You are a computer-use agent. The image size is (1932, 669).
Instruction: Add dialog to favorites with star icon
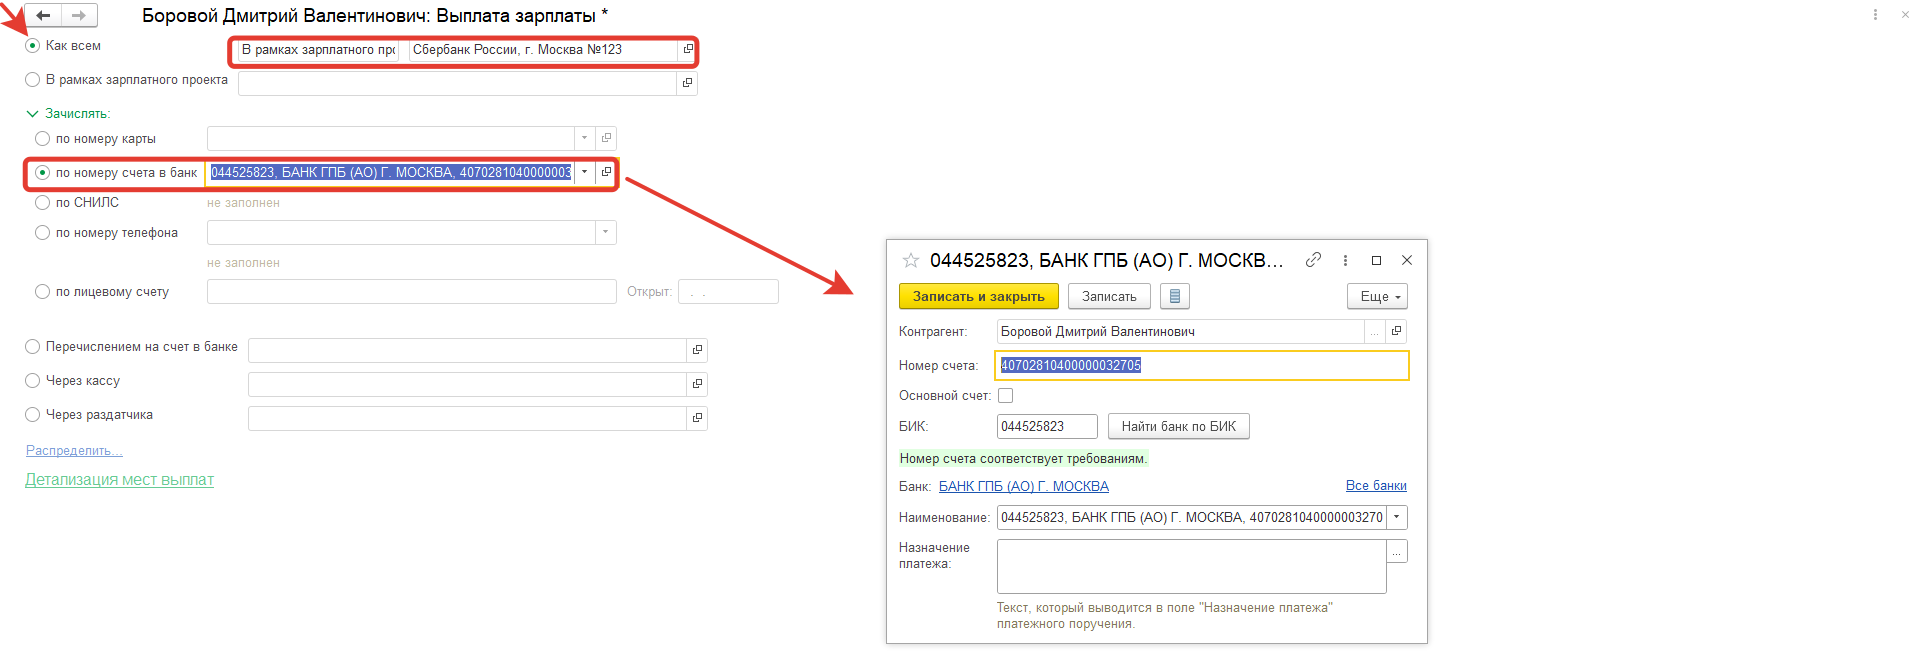click(910, 261)
